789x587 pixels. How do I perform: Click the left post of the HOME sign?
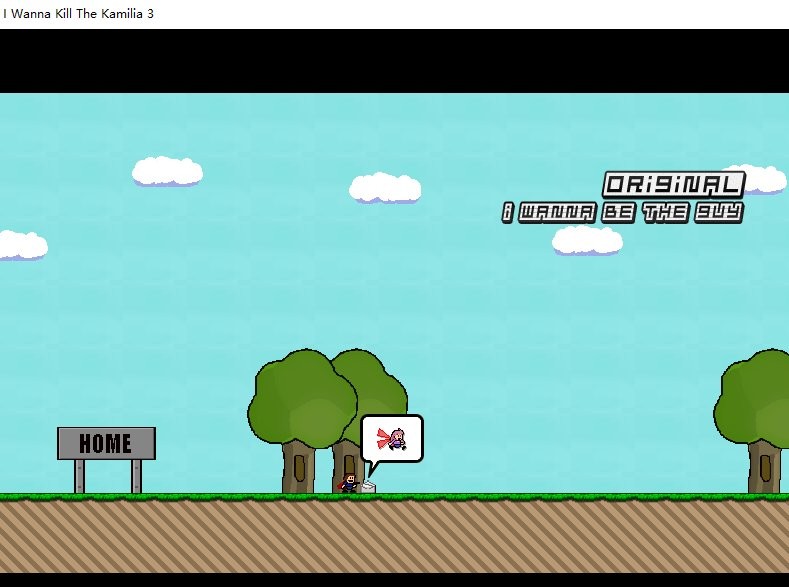[79, 476]
